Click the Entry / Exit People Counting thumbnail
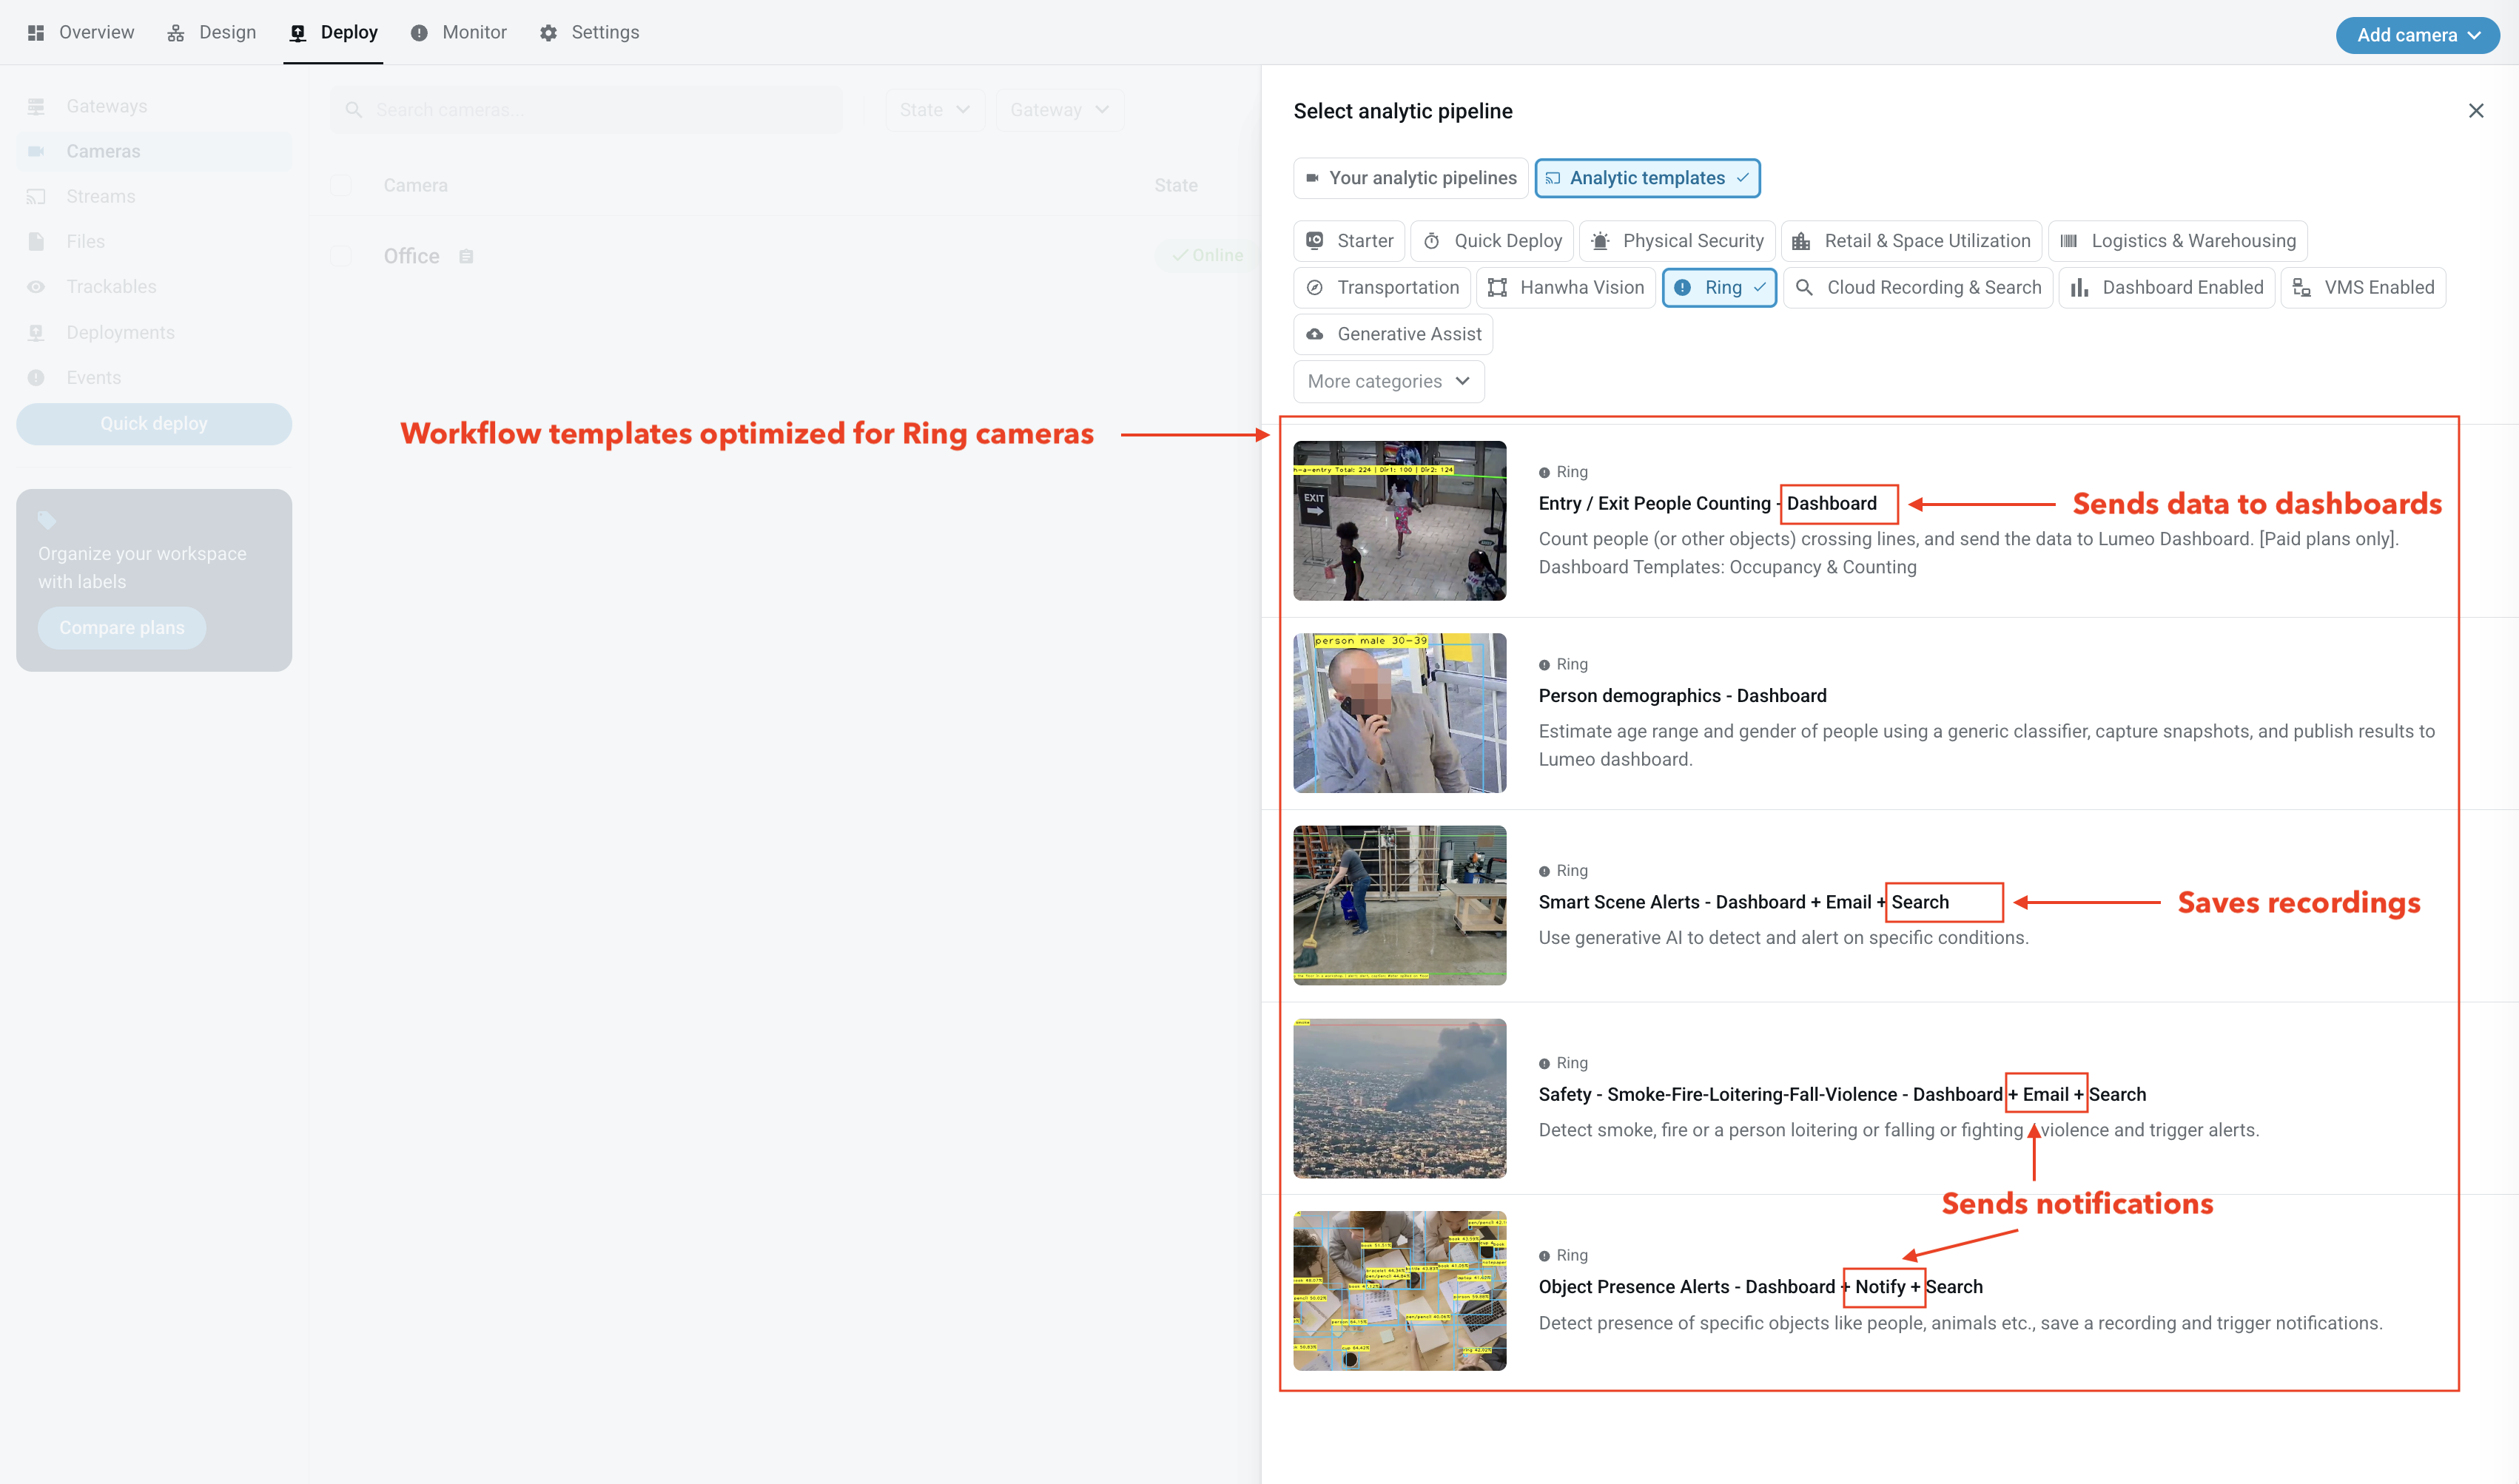2519x1484 pixels. (x=1399, y=520)
